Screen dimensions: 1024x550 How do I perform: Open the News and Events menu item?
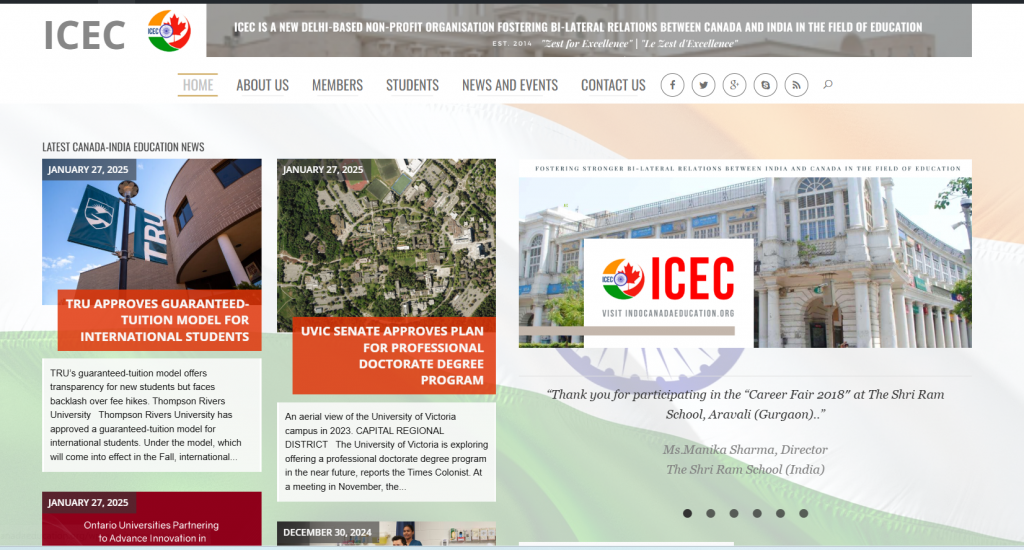510,85
